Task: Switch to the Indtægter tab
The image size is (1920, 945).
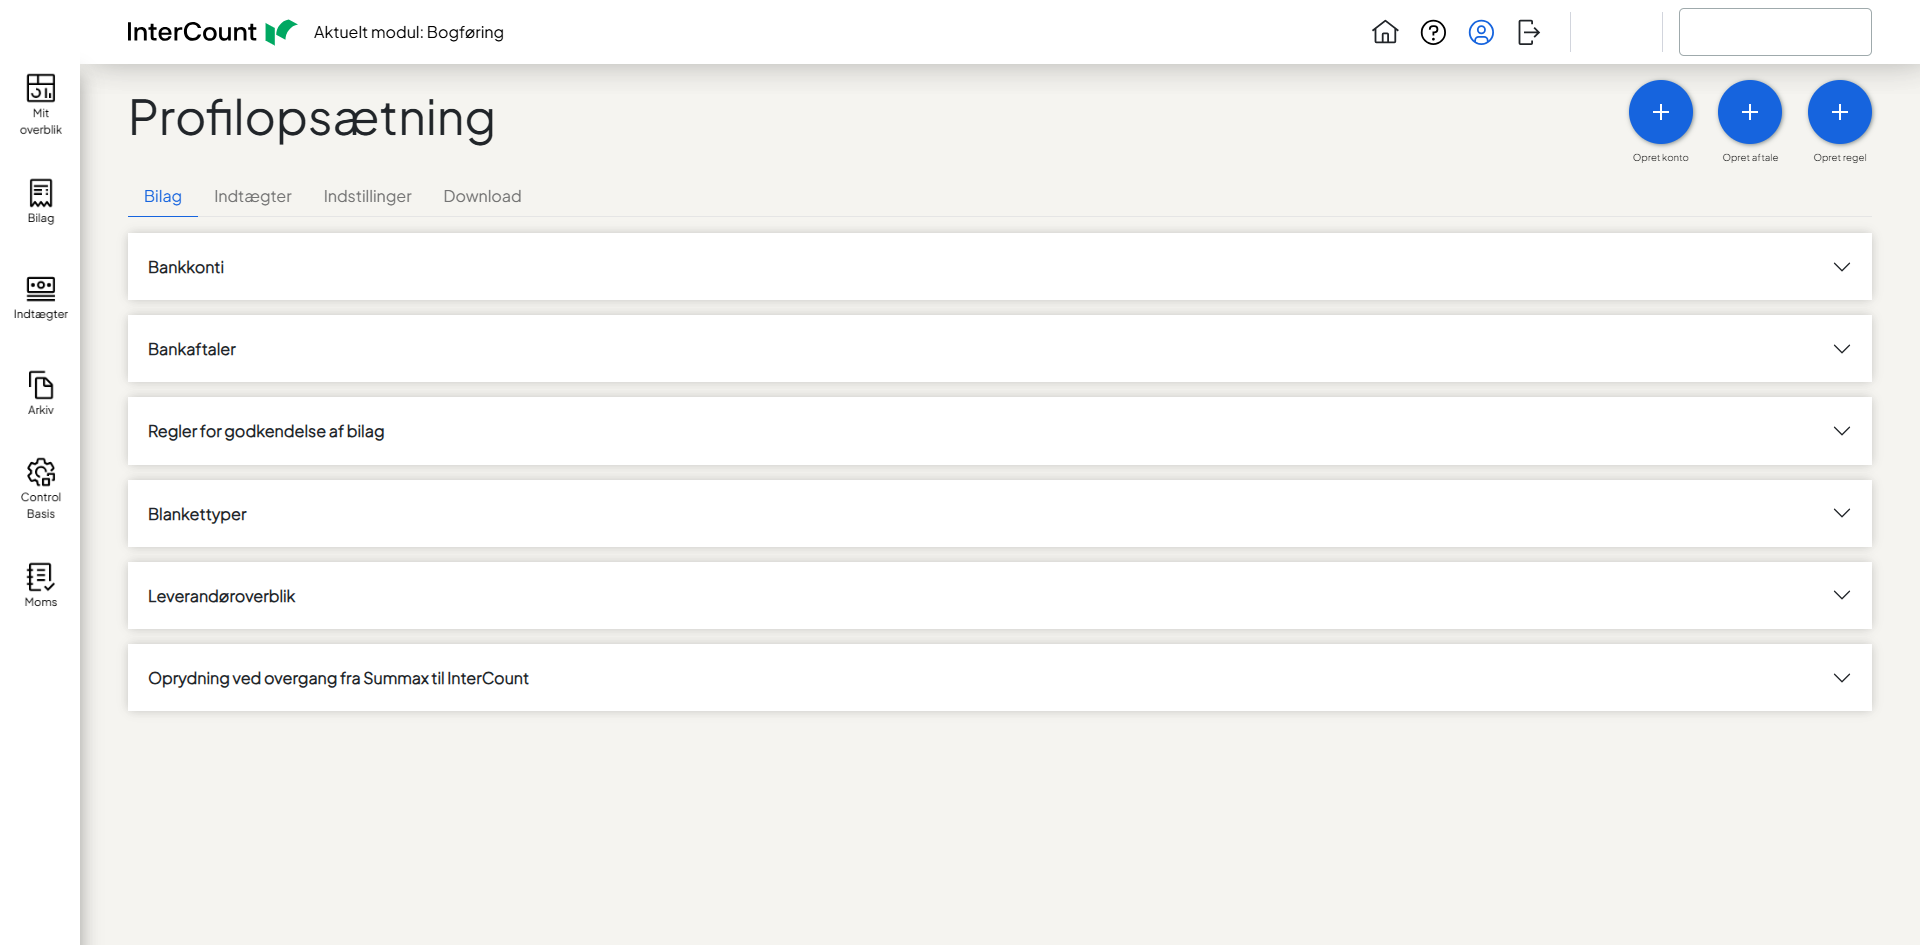Action: click(x=252, y=196)
